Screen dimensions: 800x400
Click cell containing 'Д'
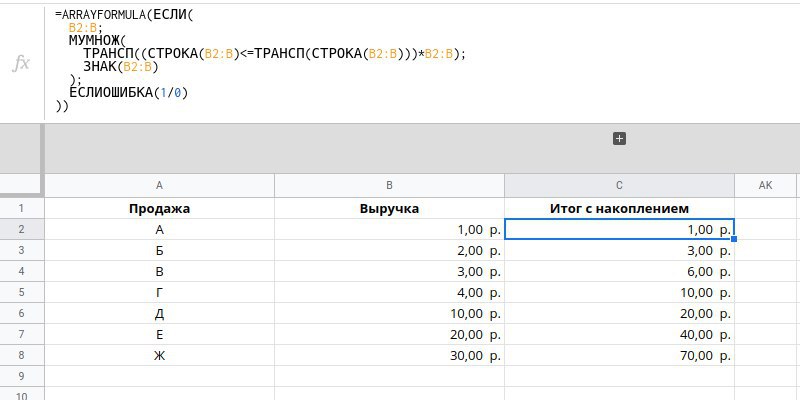(159, 313)
